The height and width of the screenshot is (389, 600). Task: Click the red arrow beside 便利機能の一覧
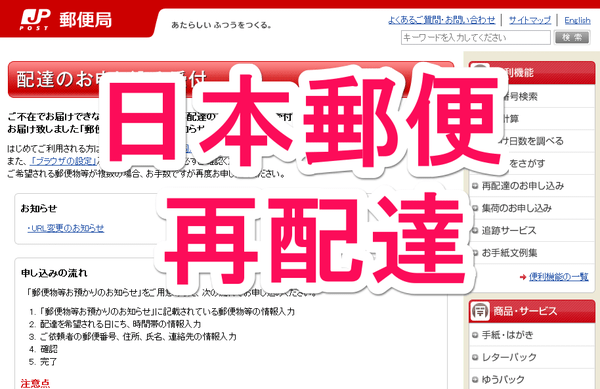click(523, 277)
